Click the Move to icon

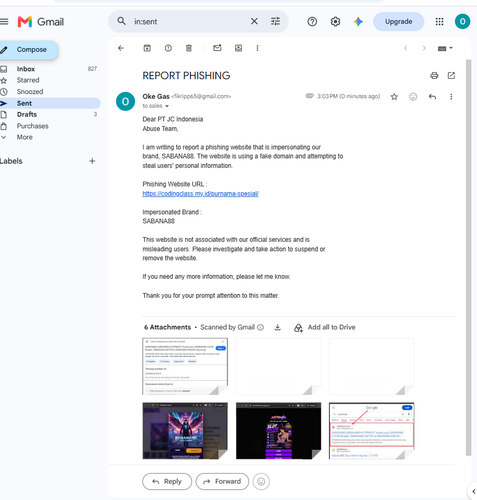[x=238, y=48]
